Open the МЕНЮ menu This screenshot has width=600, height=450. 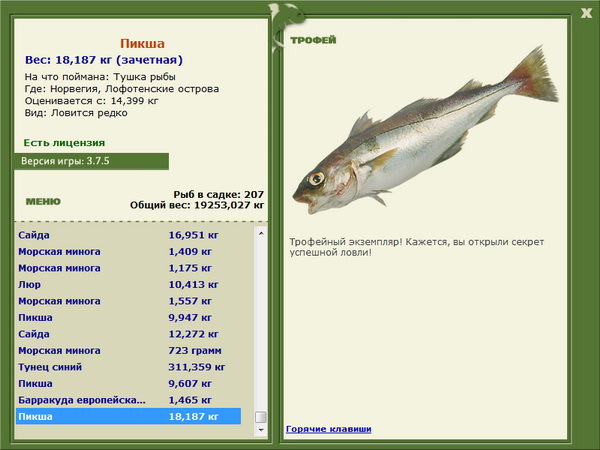[43, 202]
